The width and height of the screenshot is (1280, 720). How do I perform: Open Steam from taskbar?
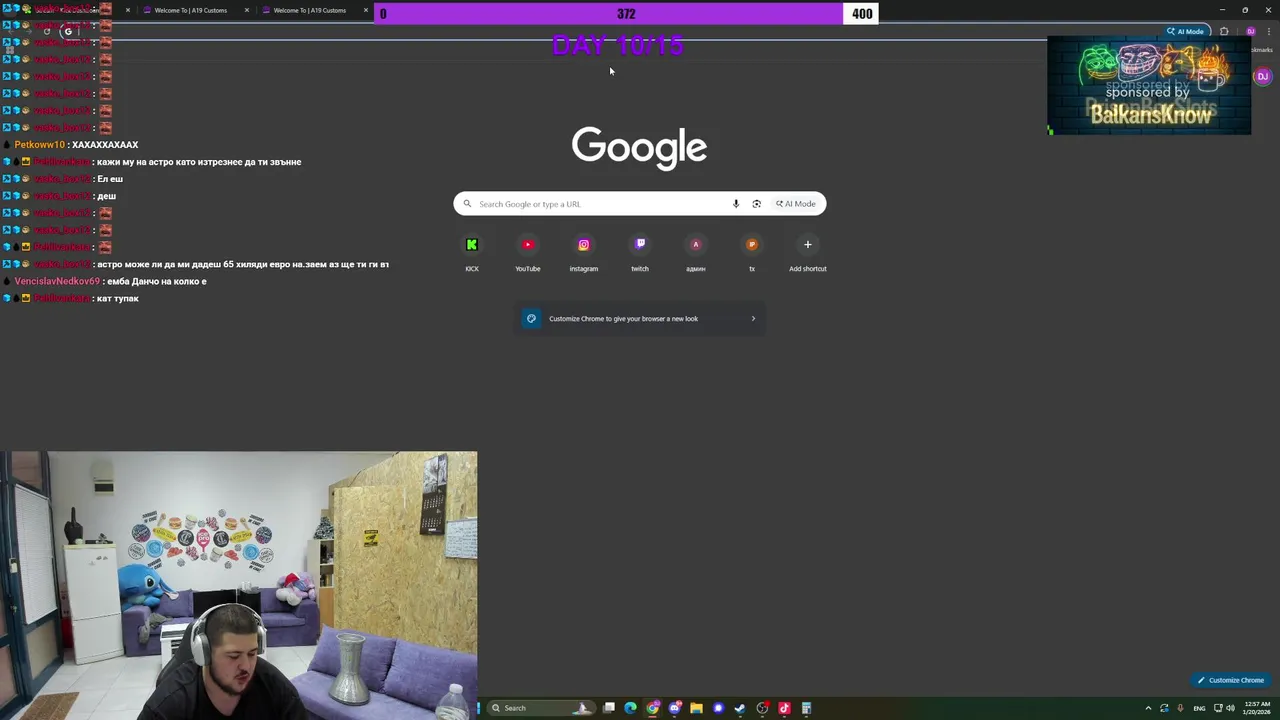click(740, 708)
